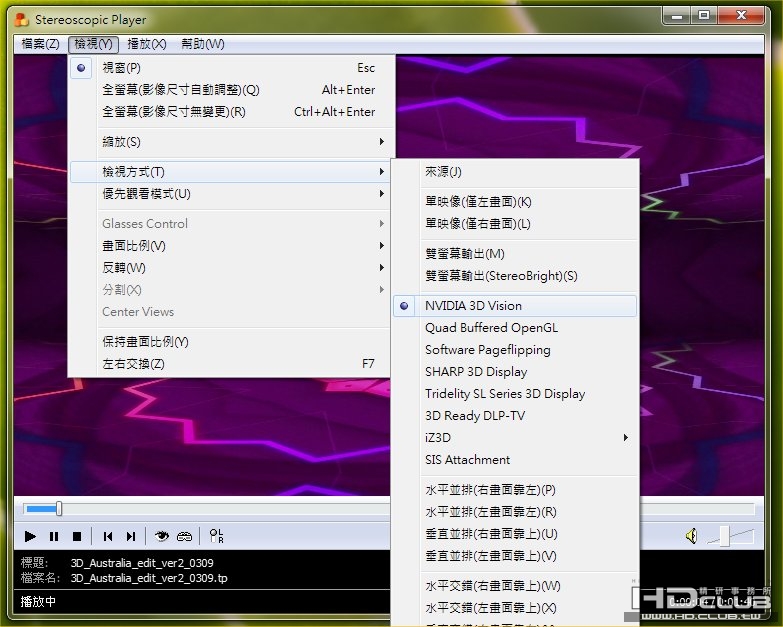Expand the 反轉(W) submenu
The width and height of the screenshot is (783, 627).
(x=231, y=268)
